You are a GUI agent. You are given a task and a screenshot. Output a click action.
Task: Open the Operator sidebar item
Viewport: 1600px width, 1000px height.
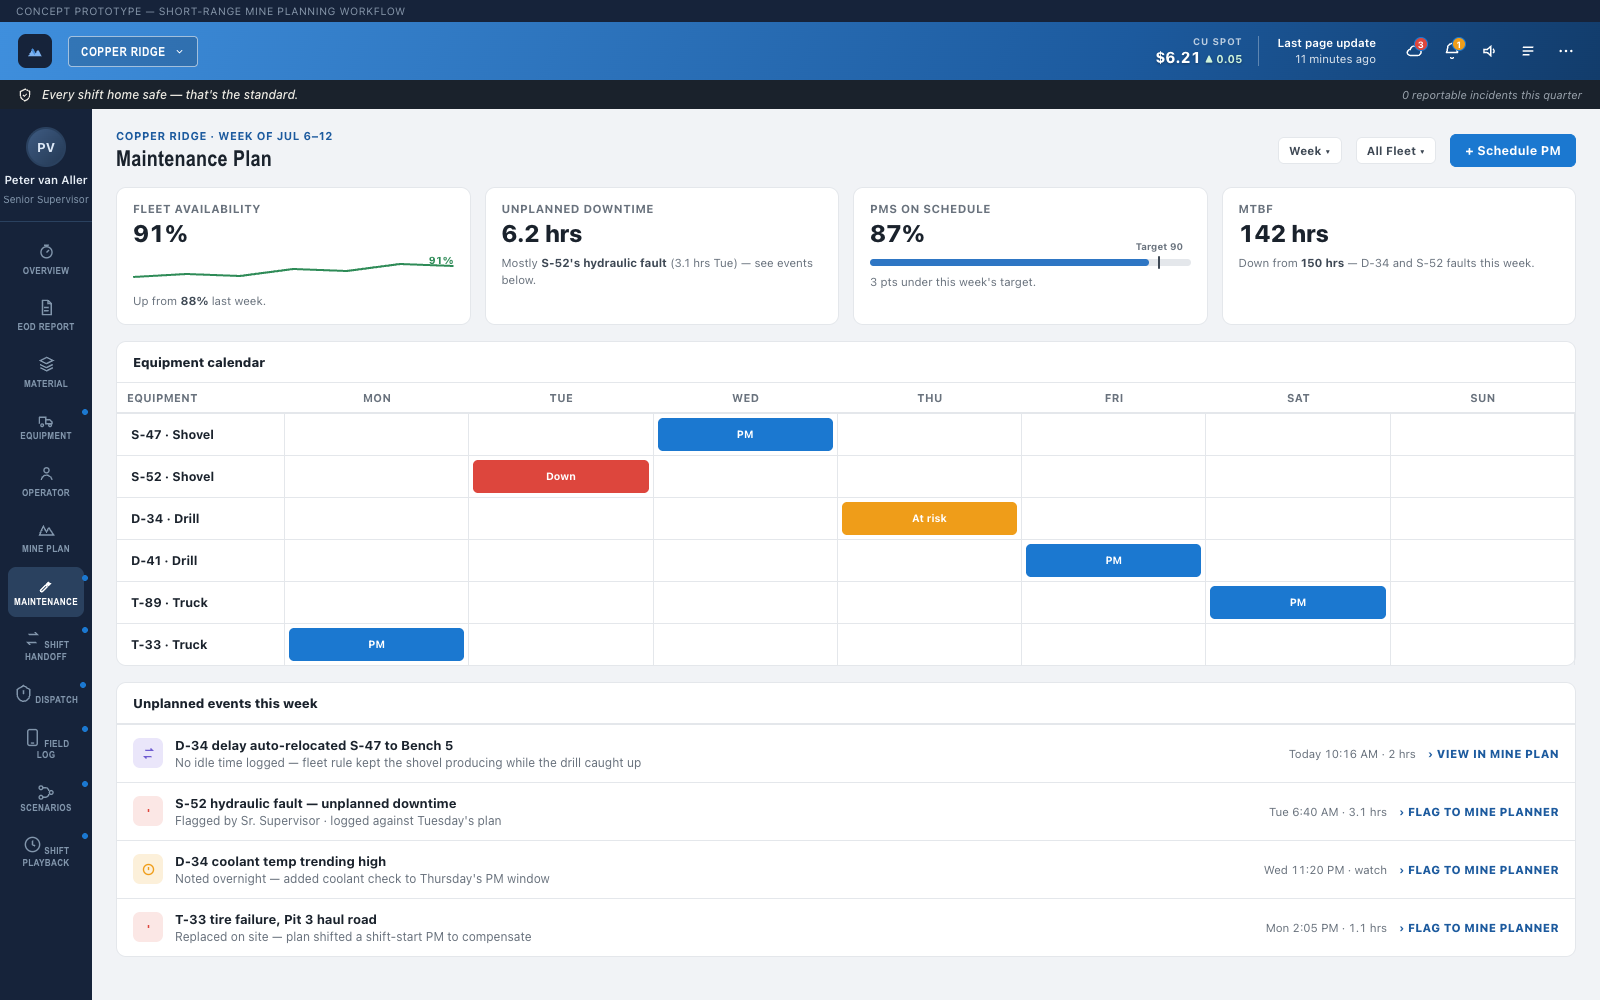tap(46, 481)
